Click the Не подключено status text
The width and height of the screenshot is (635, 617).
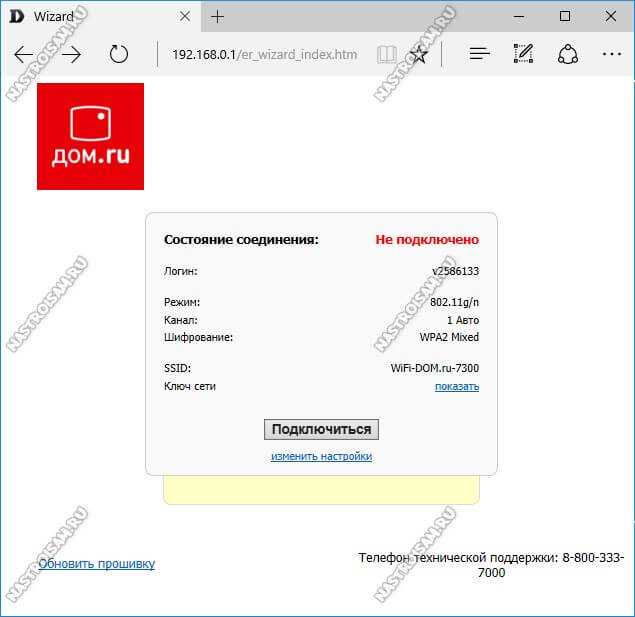coord(427,239)
